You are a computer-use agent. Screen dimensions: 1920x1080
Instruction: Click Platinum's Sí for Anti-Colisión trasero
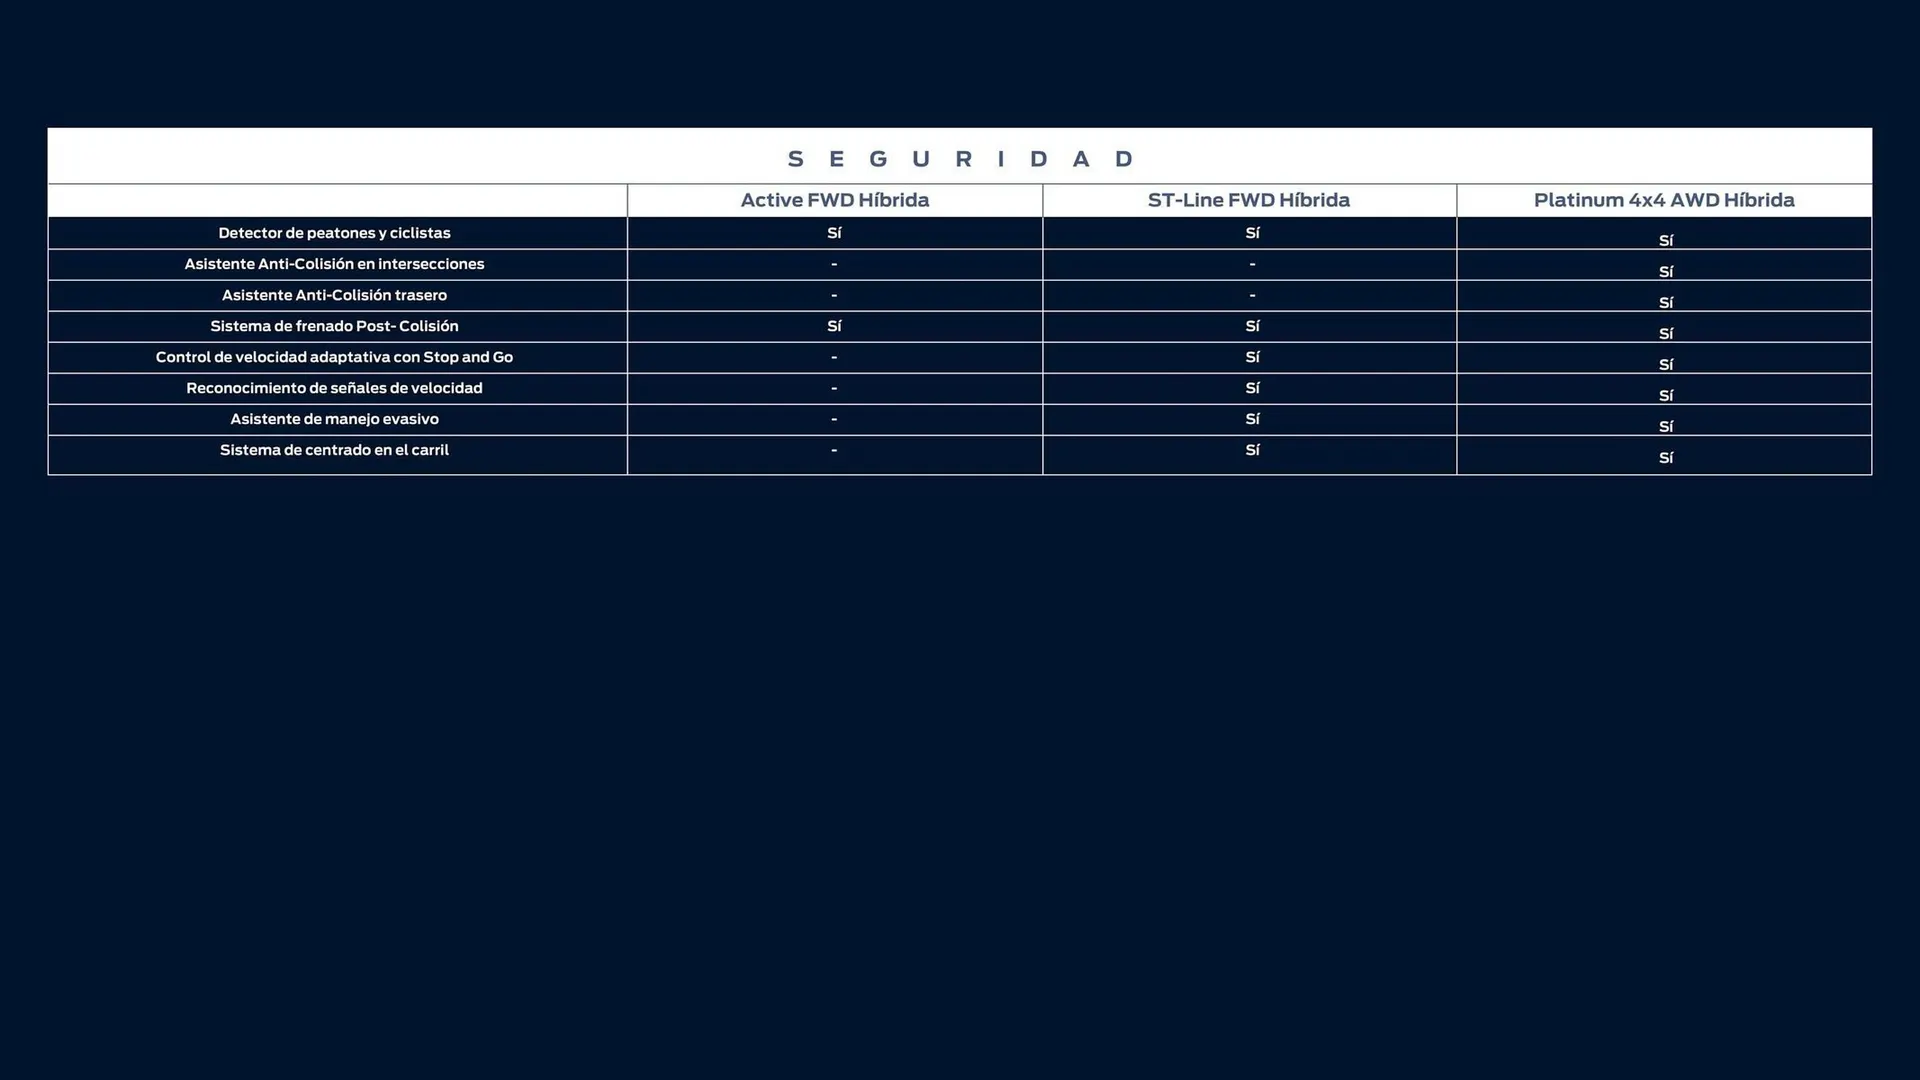point(1665,302)
